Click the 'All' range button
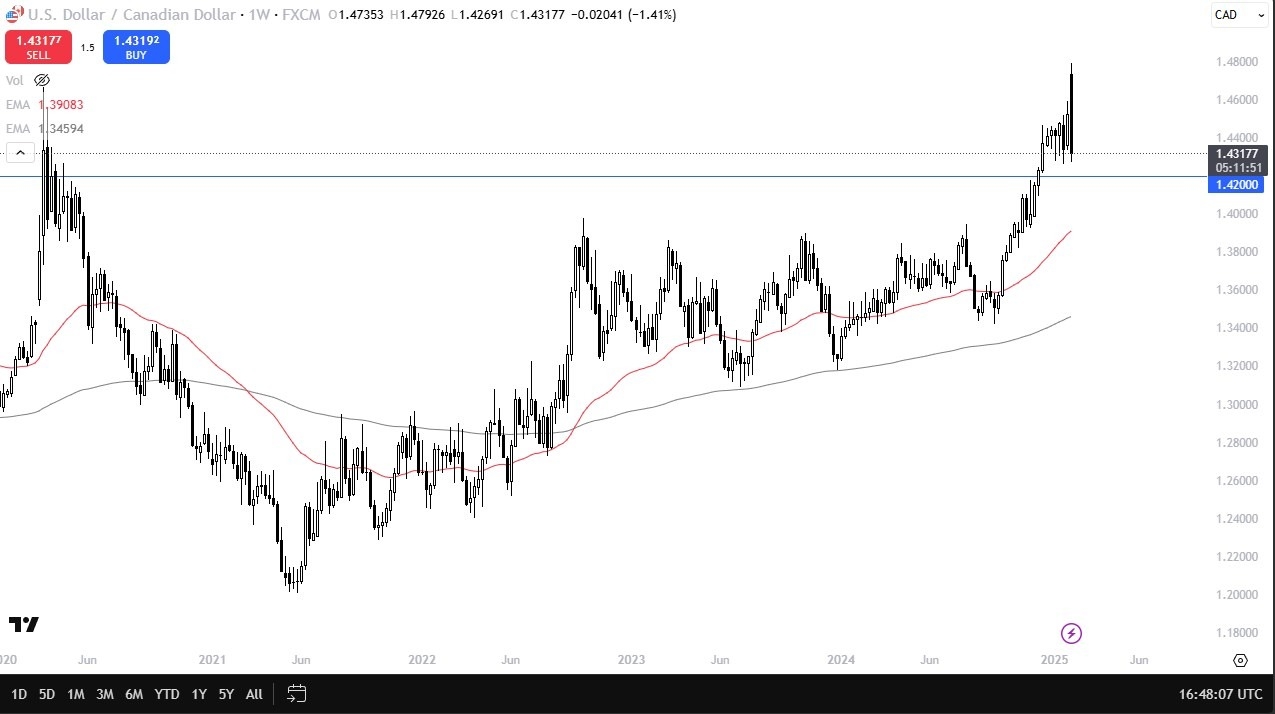This screenshot has width=1275, height=714. pyautogui.click(x=253, y=693)
